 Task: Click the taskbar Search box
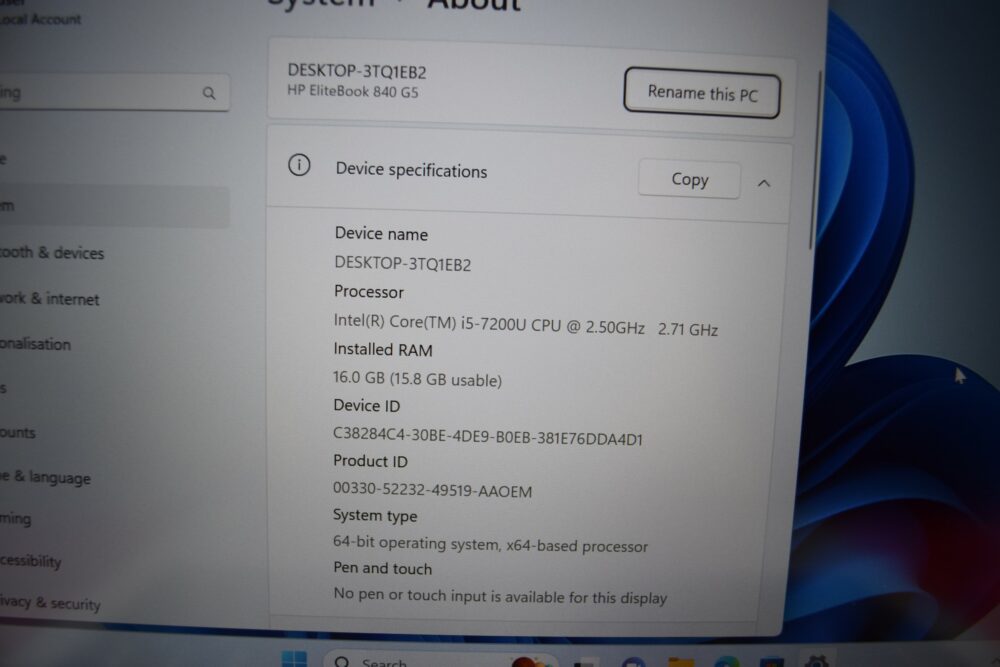point(440,660)
